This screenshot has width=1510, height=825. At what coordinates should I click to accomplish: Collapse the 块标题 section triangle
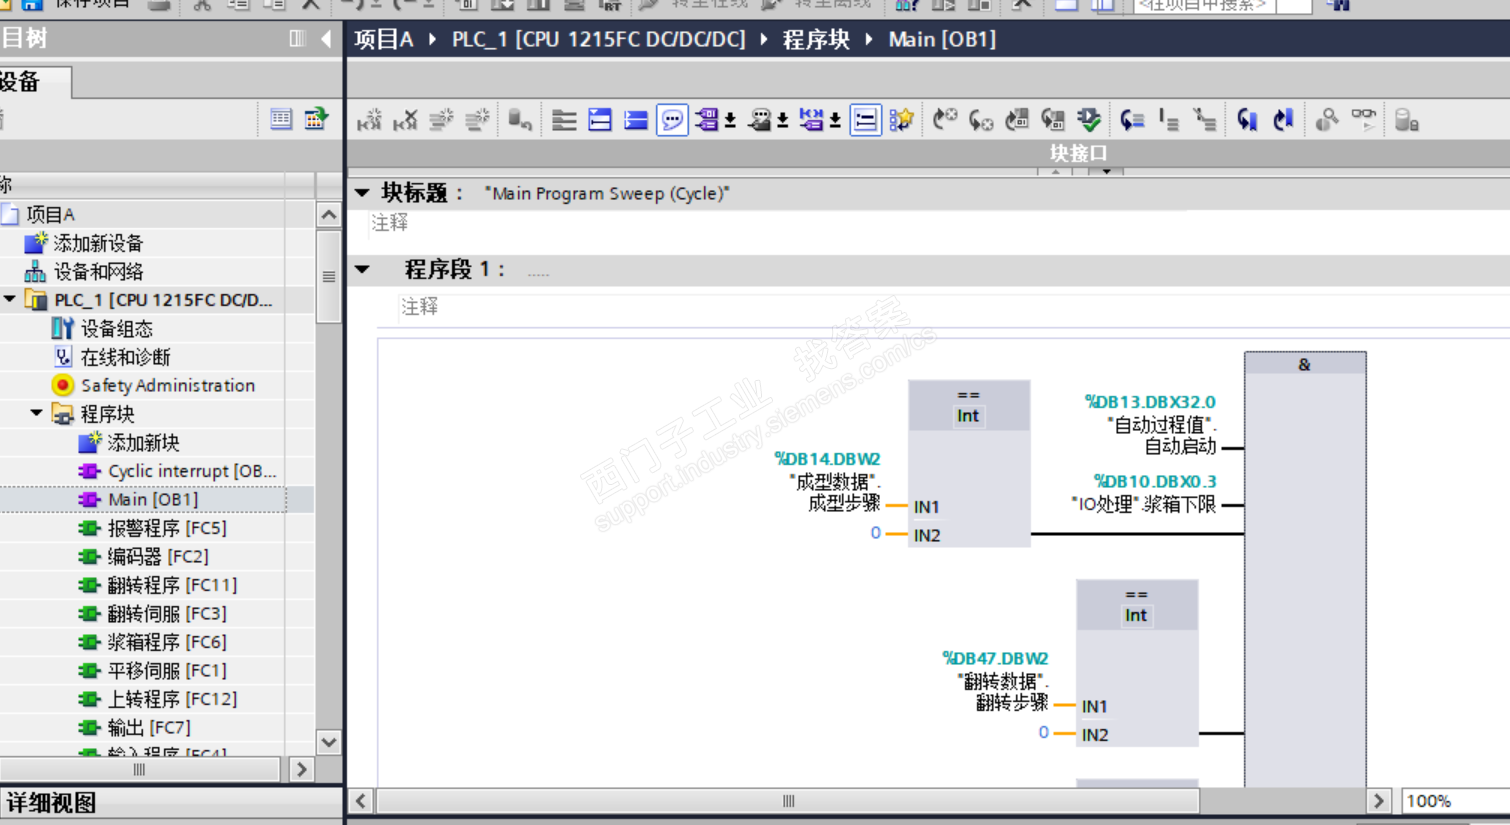pos(362,193)
